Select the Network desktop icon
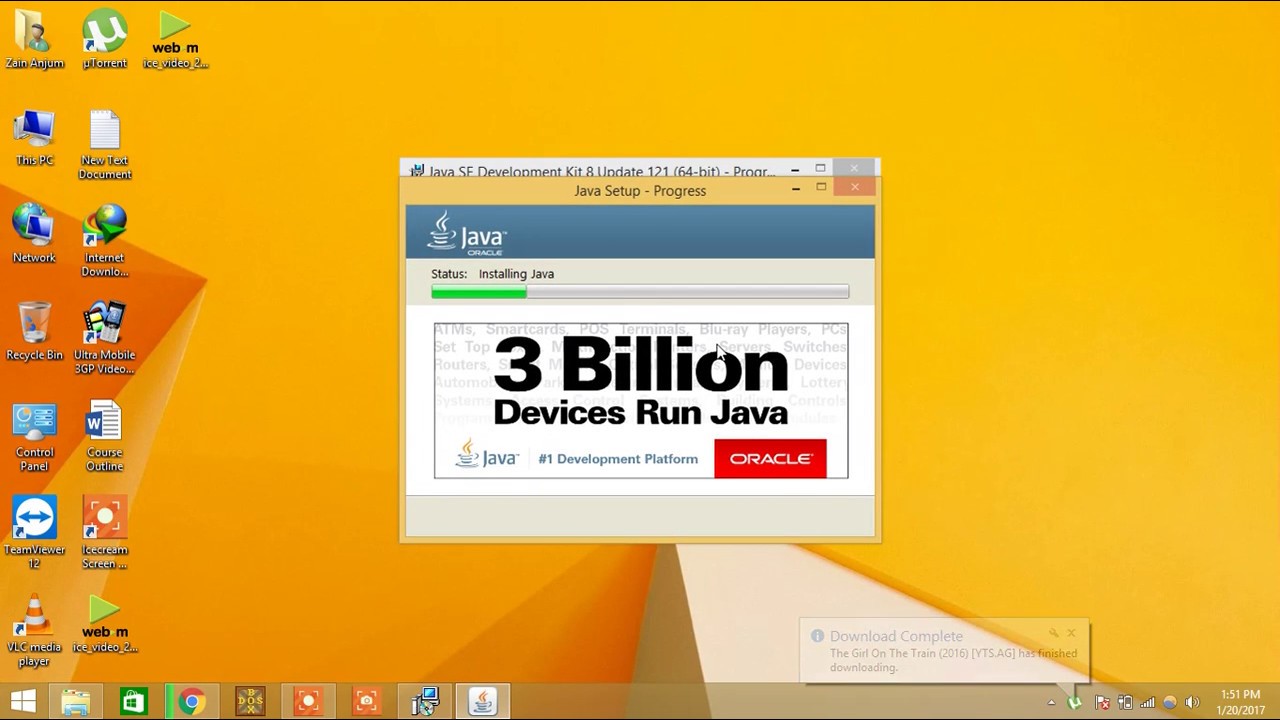The image size is (1280, 720). point(34,235)
